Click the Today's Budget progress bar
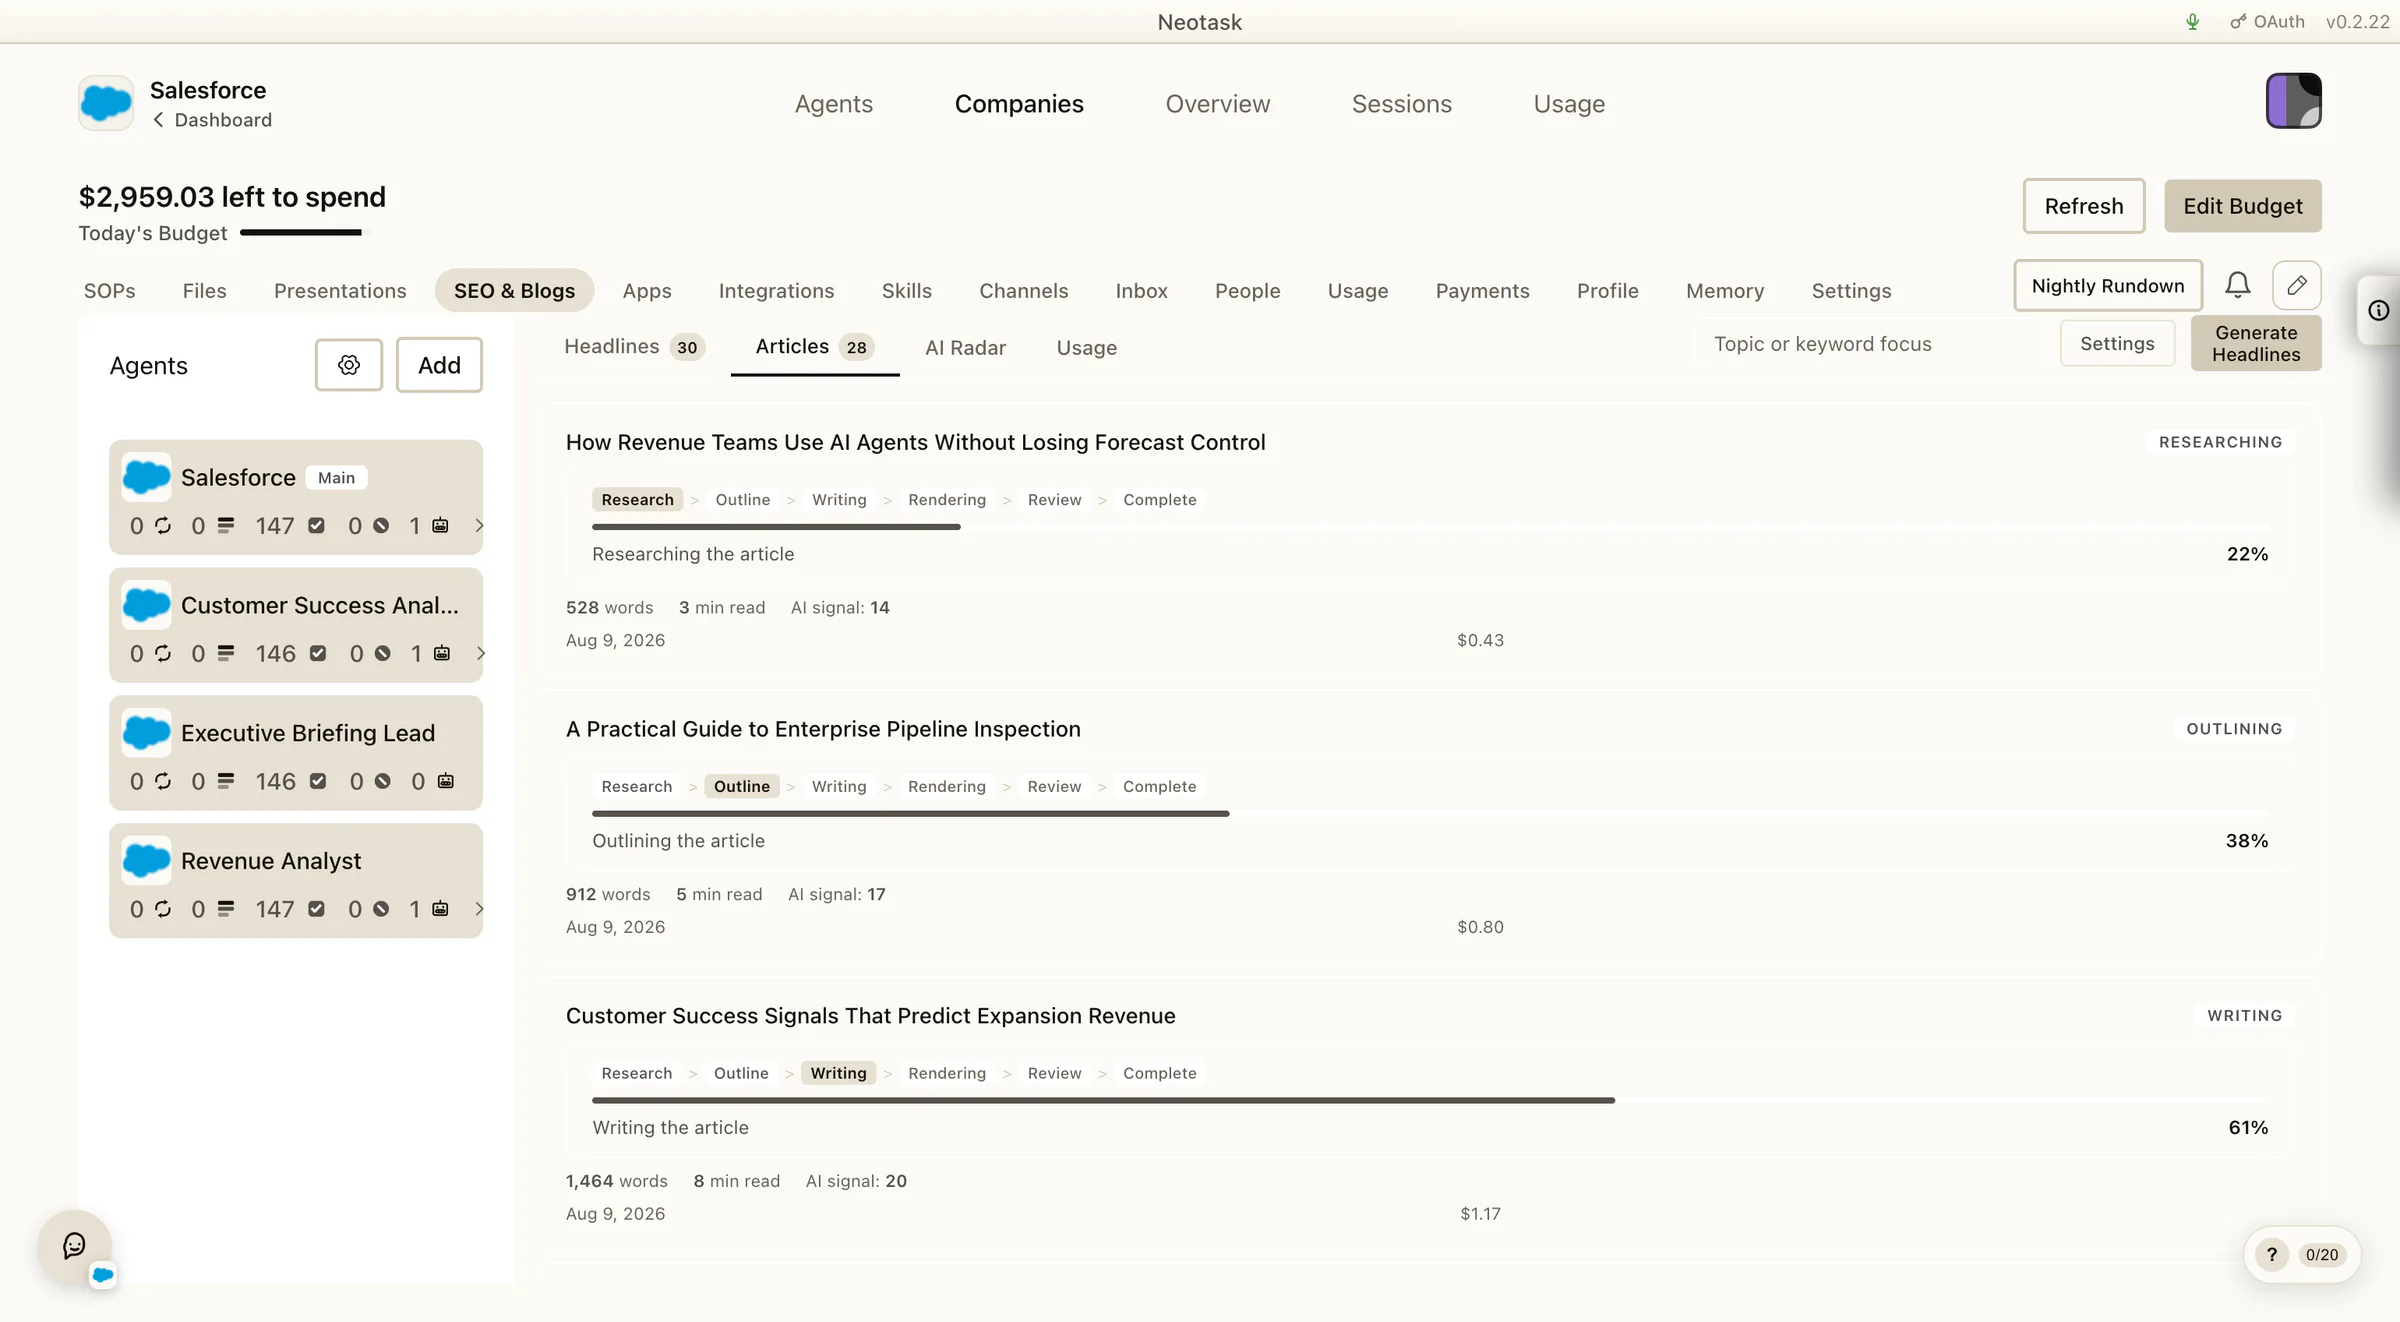 pos(304,233)
